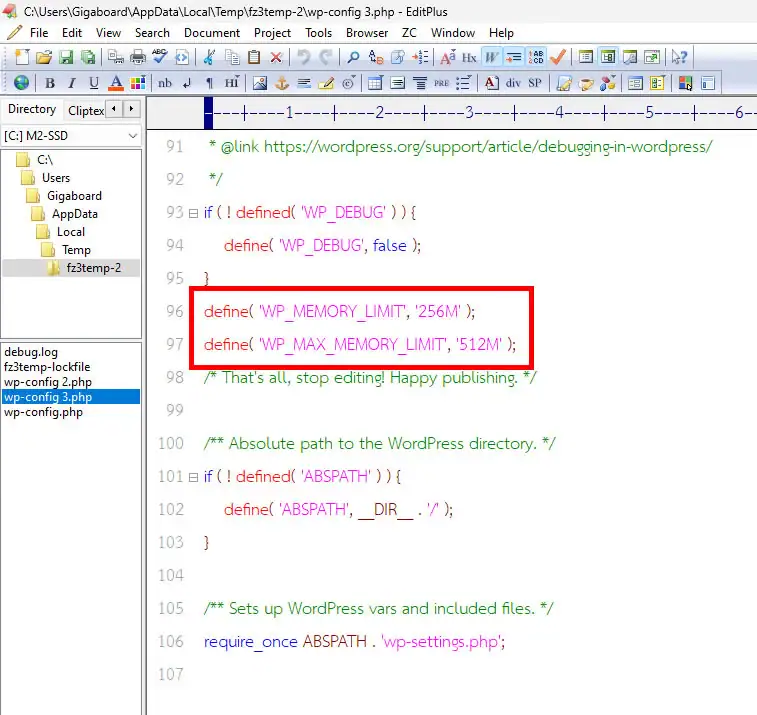This screenshot has height=715, width=757.
Task: Open the File menu
Action: pos(39,33)
